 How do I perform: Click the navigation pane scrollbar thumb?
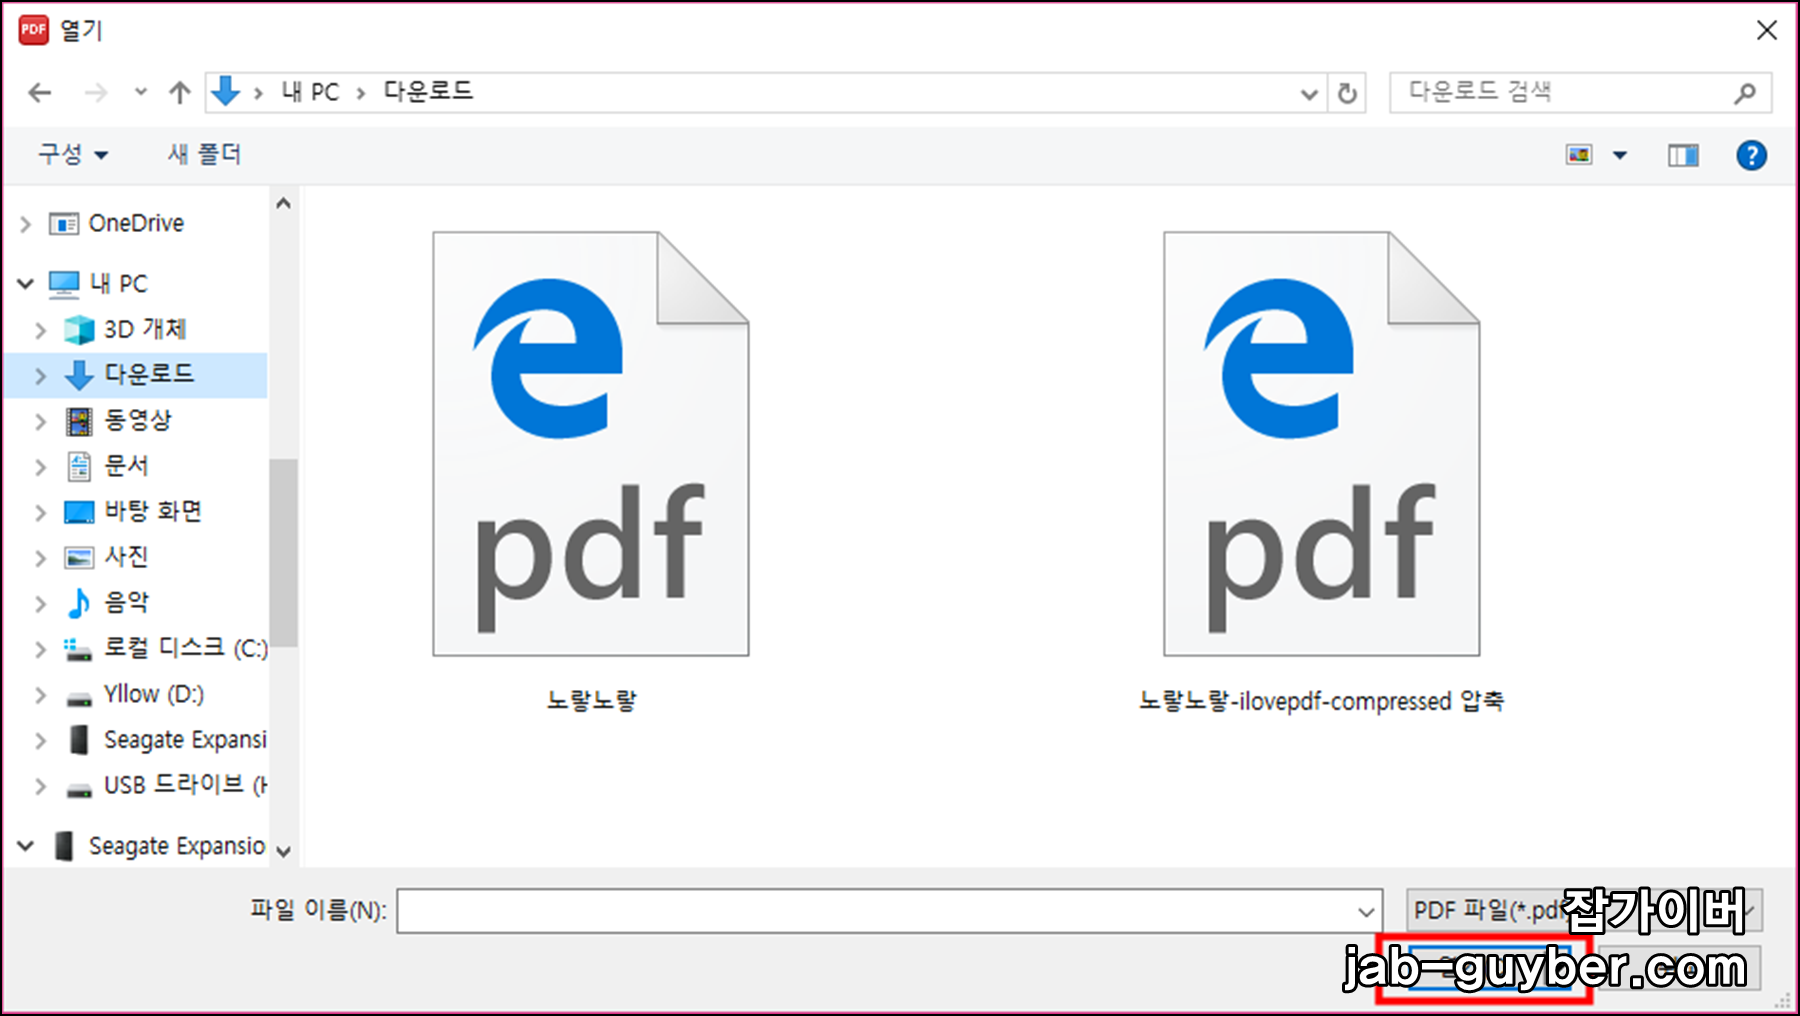click(284, 552)
